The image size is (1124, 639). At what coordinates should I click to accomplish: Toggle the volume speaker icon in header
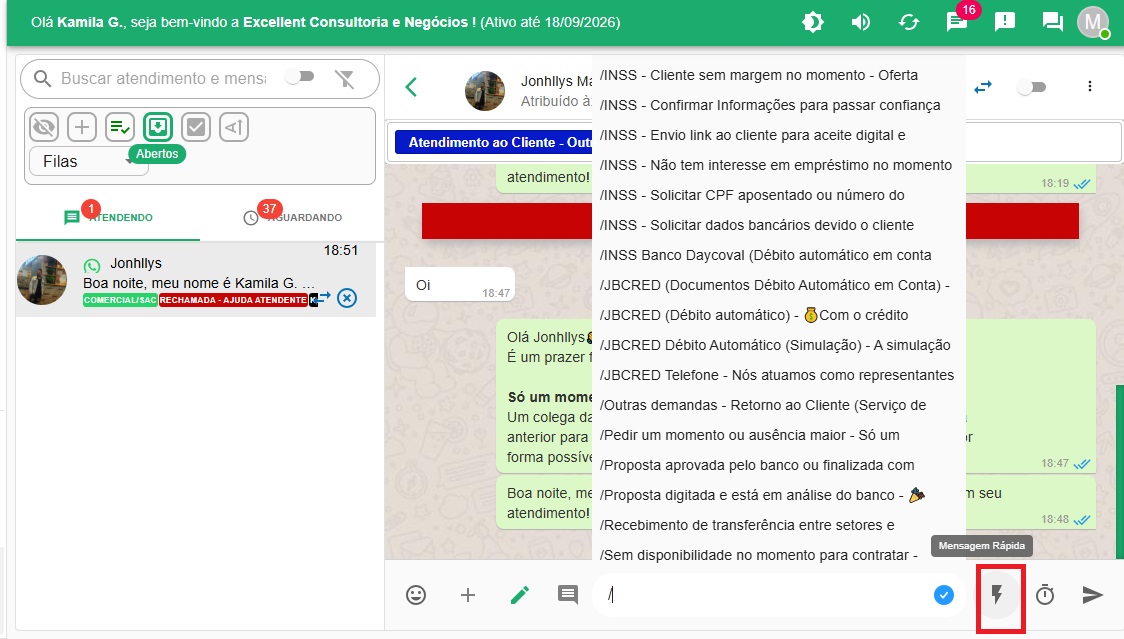(860, 22)
